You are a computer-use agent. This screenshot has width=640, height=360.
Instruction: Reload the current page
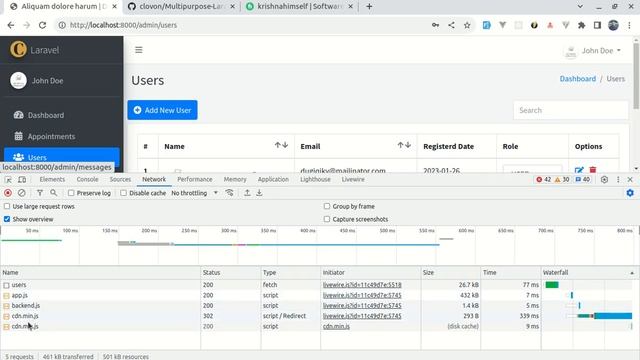click(x=42, y=25)
